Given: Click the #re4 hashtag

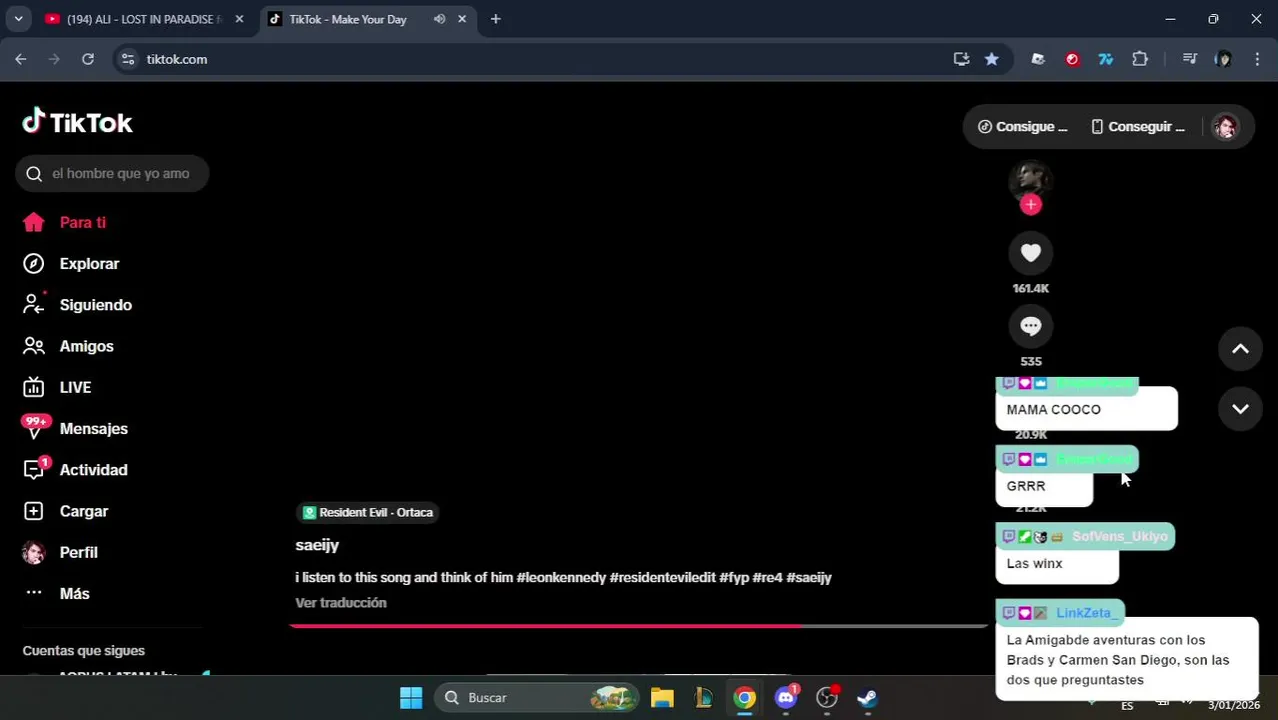Looking at the screenshot, I should [x=767, y=577].
